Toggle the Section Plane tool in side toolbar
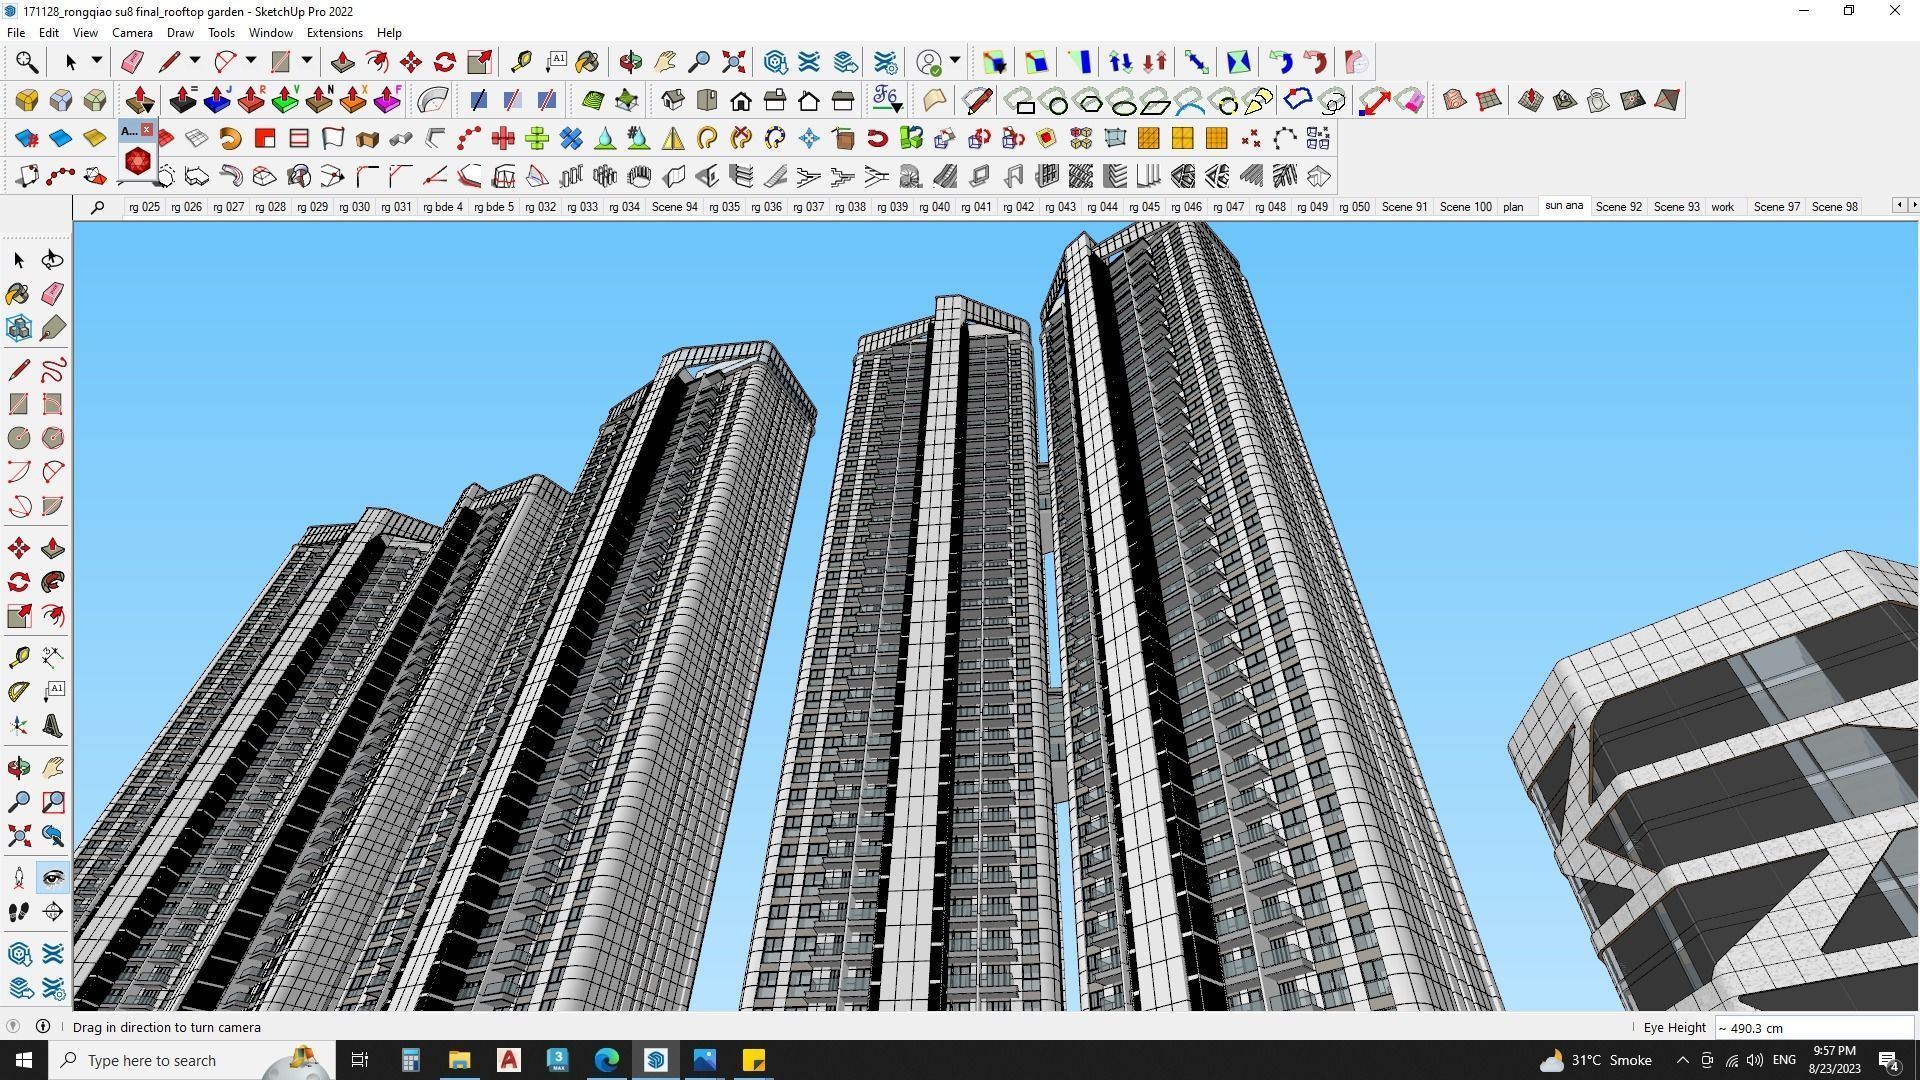 coord(53,912)
